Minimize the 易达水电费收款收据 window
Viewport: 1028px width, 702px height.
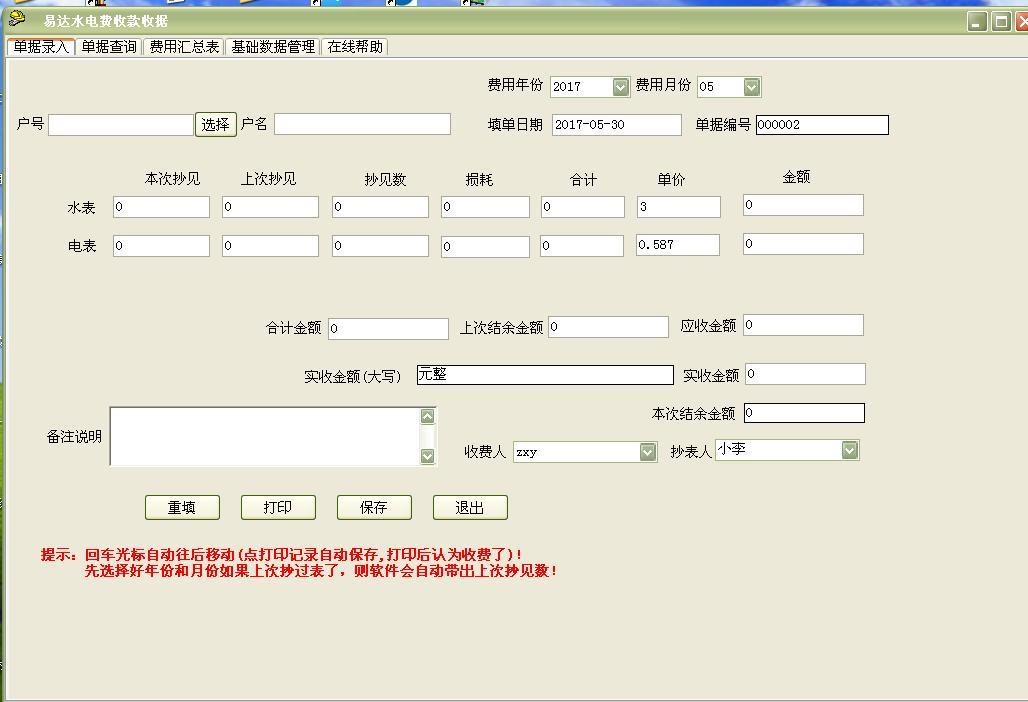977,22
